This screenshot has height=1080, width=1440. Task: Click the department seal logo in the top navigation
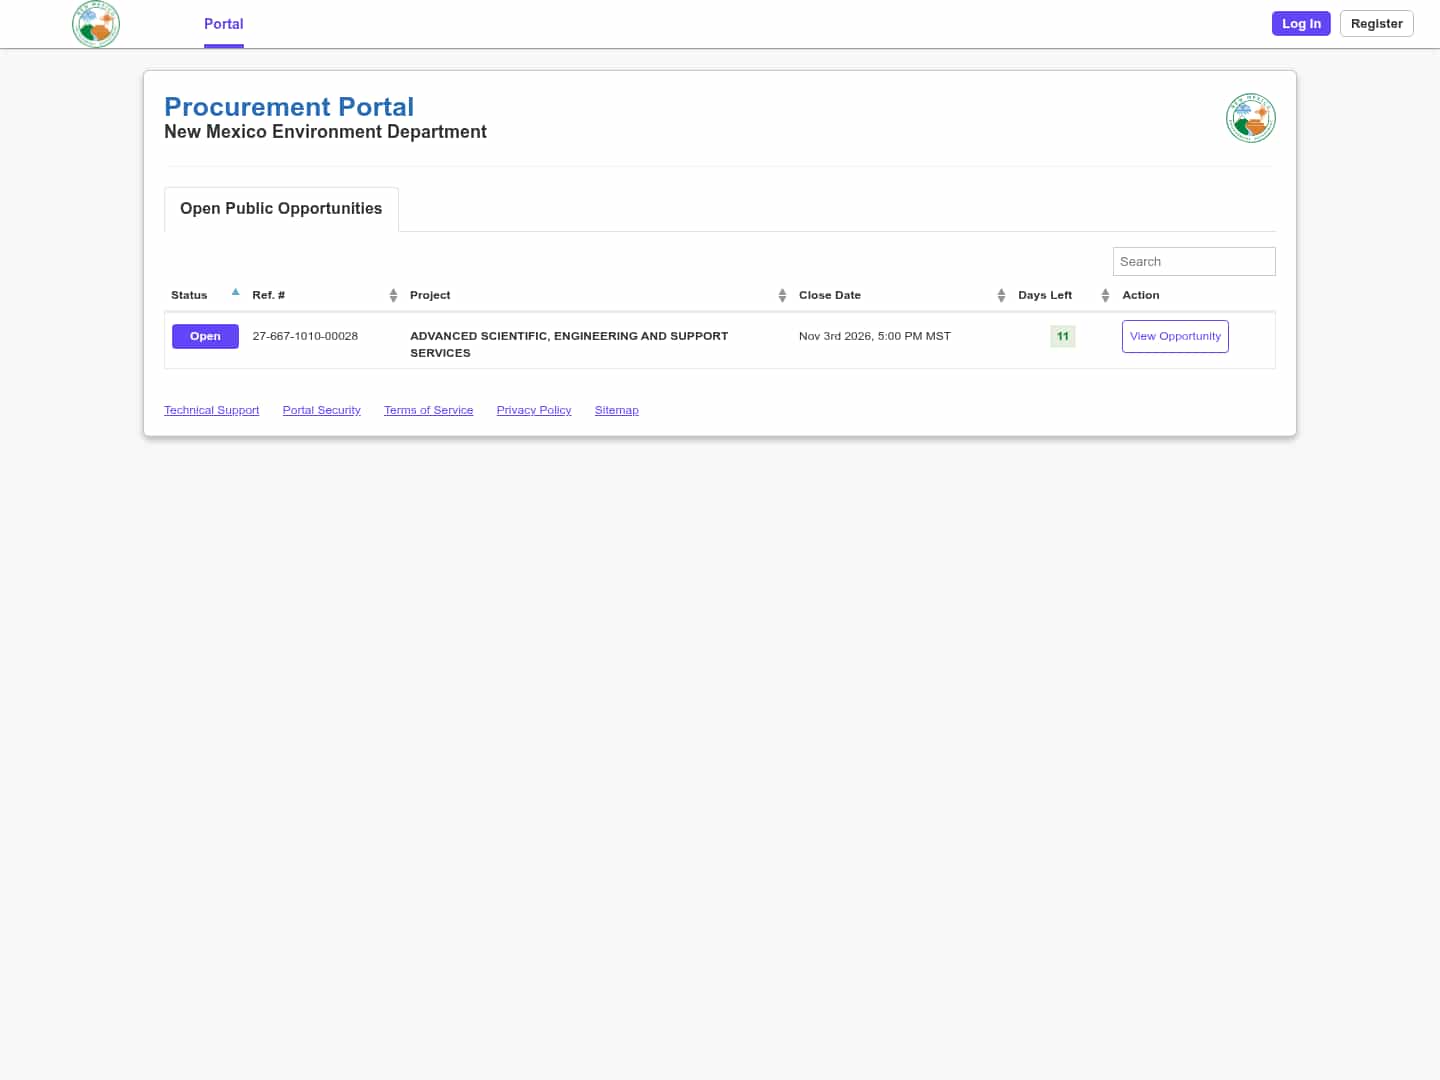(96, 24)
